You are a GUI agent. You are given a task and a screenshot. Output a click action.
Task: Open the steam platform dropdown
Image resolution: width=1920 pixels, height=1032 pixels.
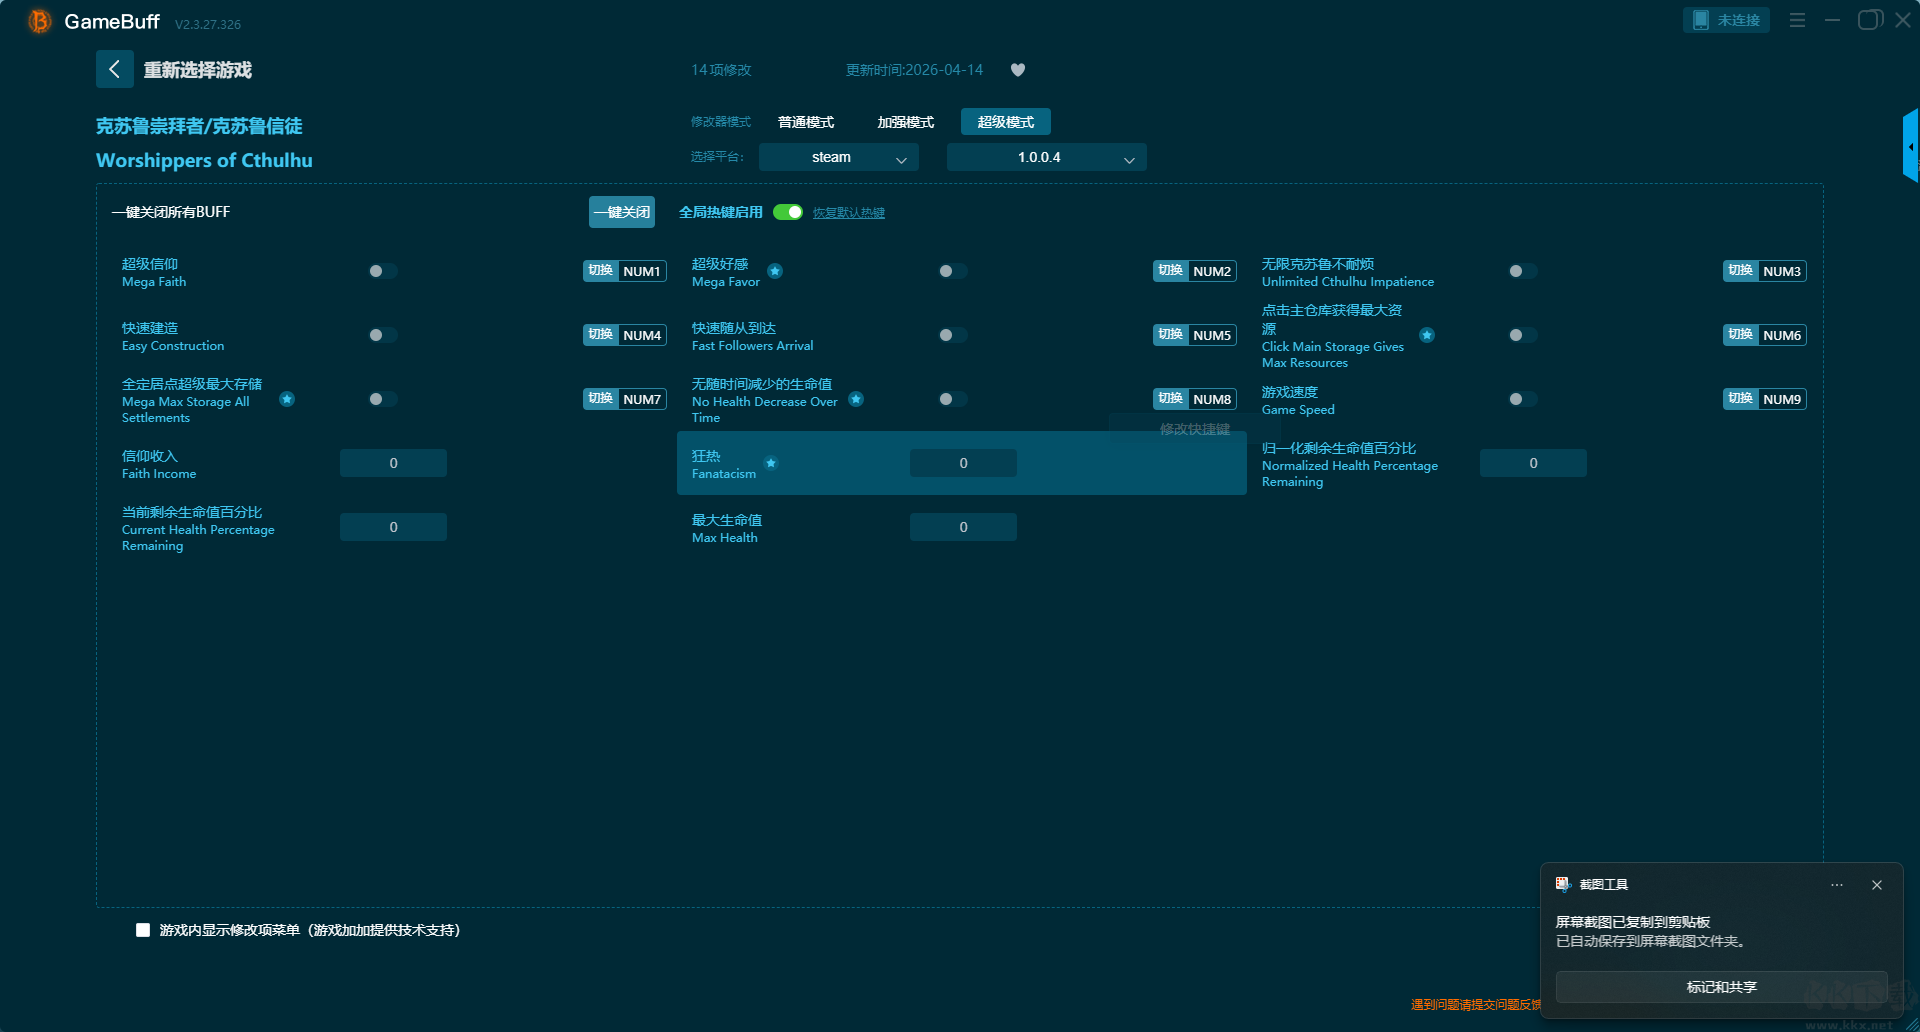(x=839, y=157)
